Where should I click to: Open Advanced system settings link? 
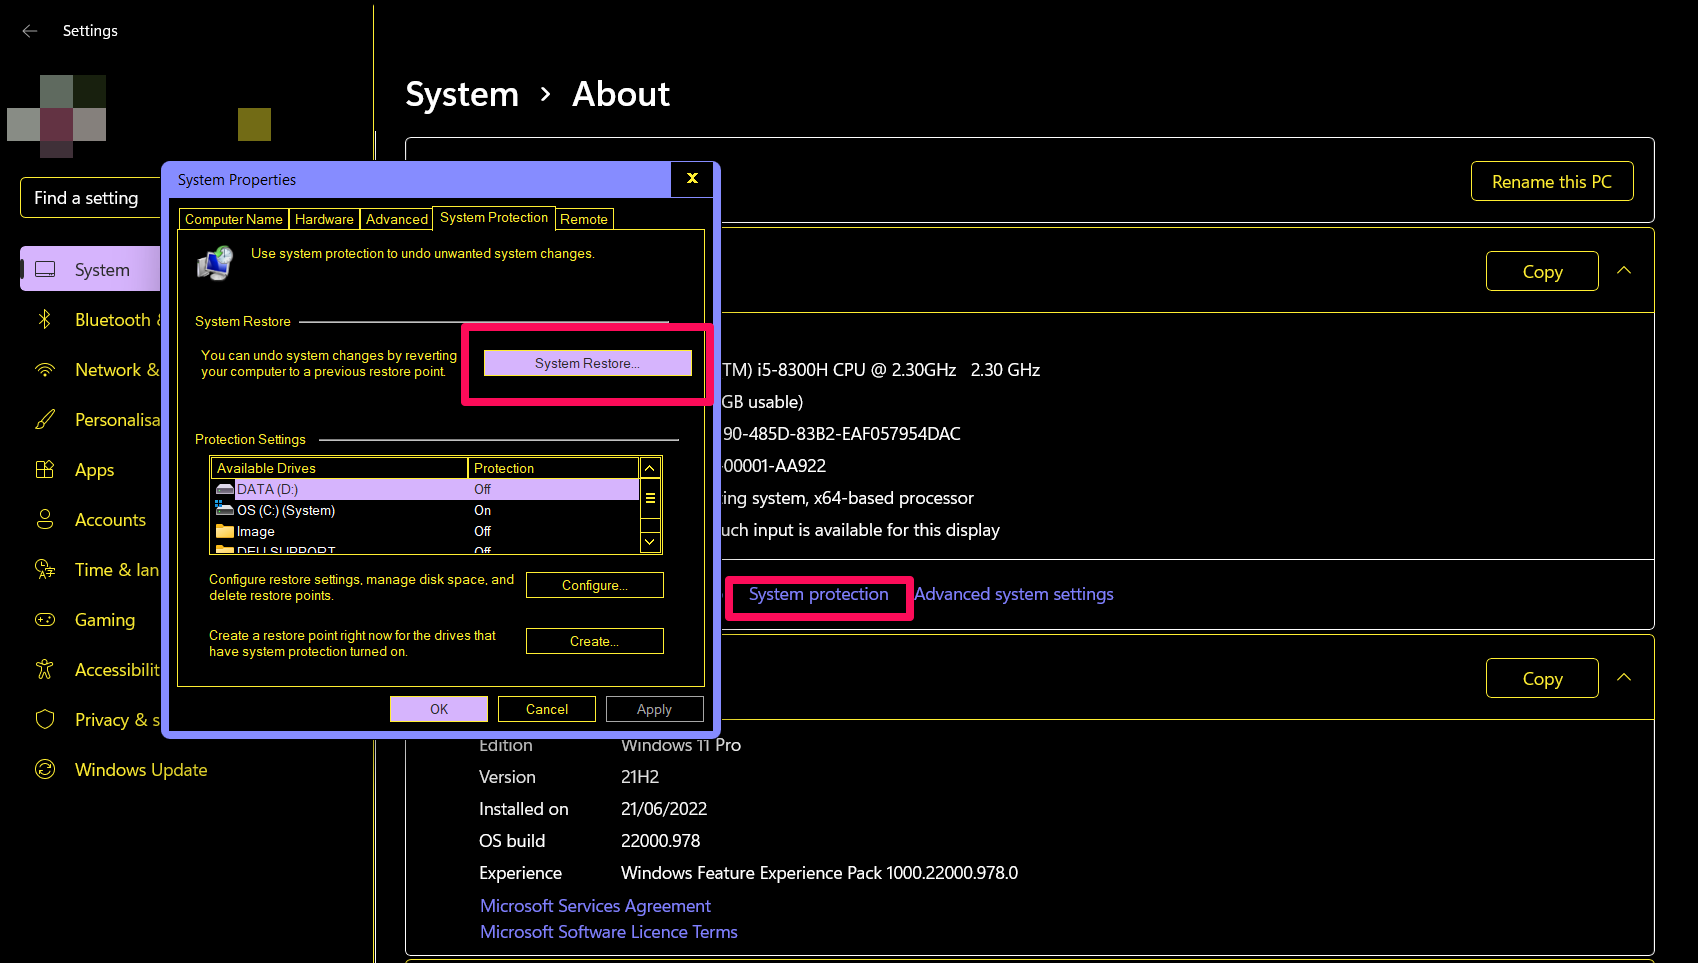point(1014,594)
